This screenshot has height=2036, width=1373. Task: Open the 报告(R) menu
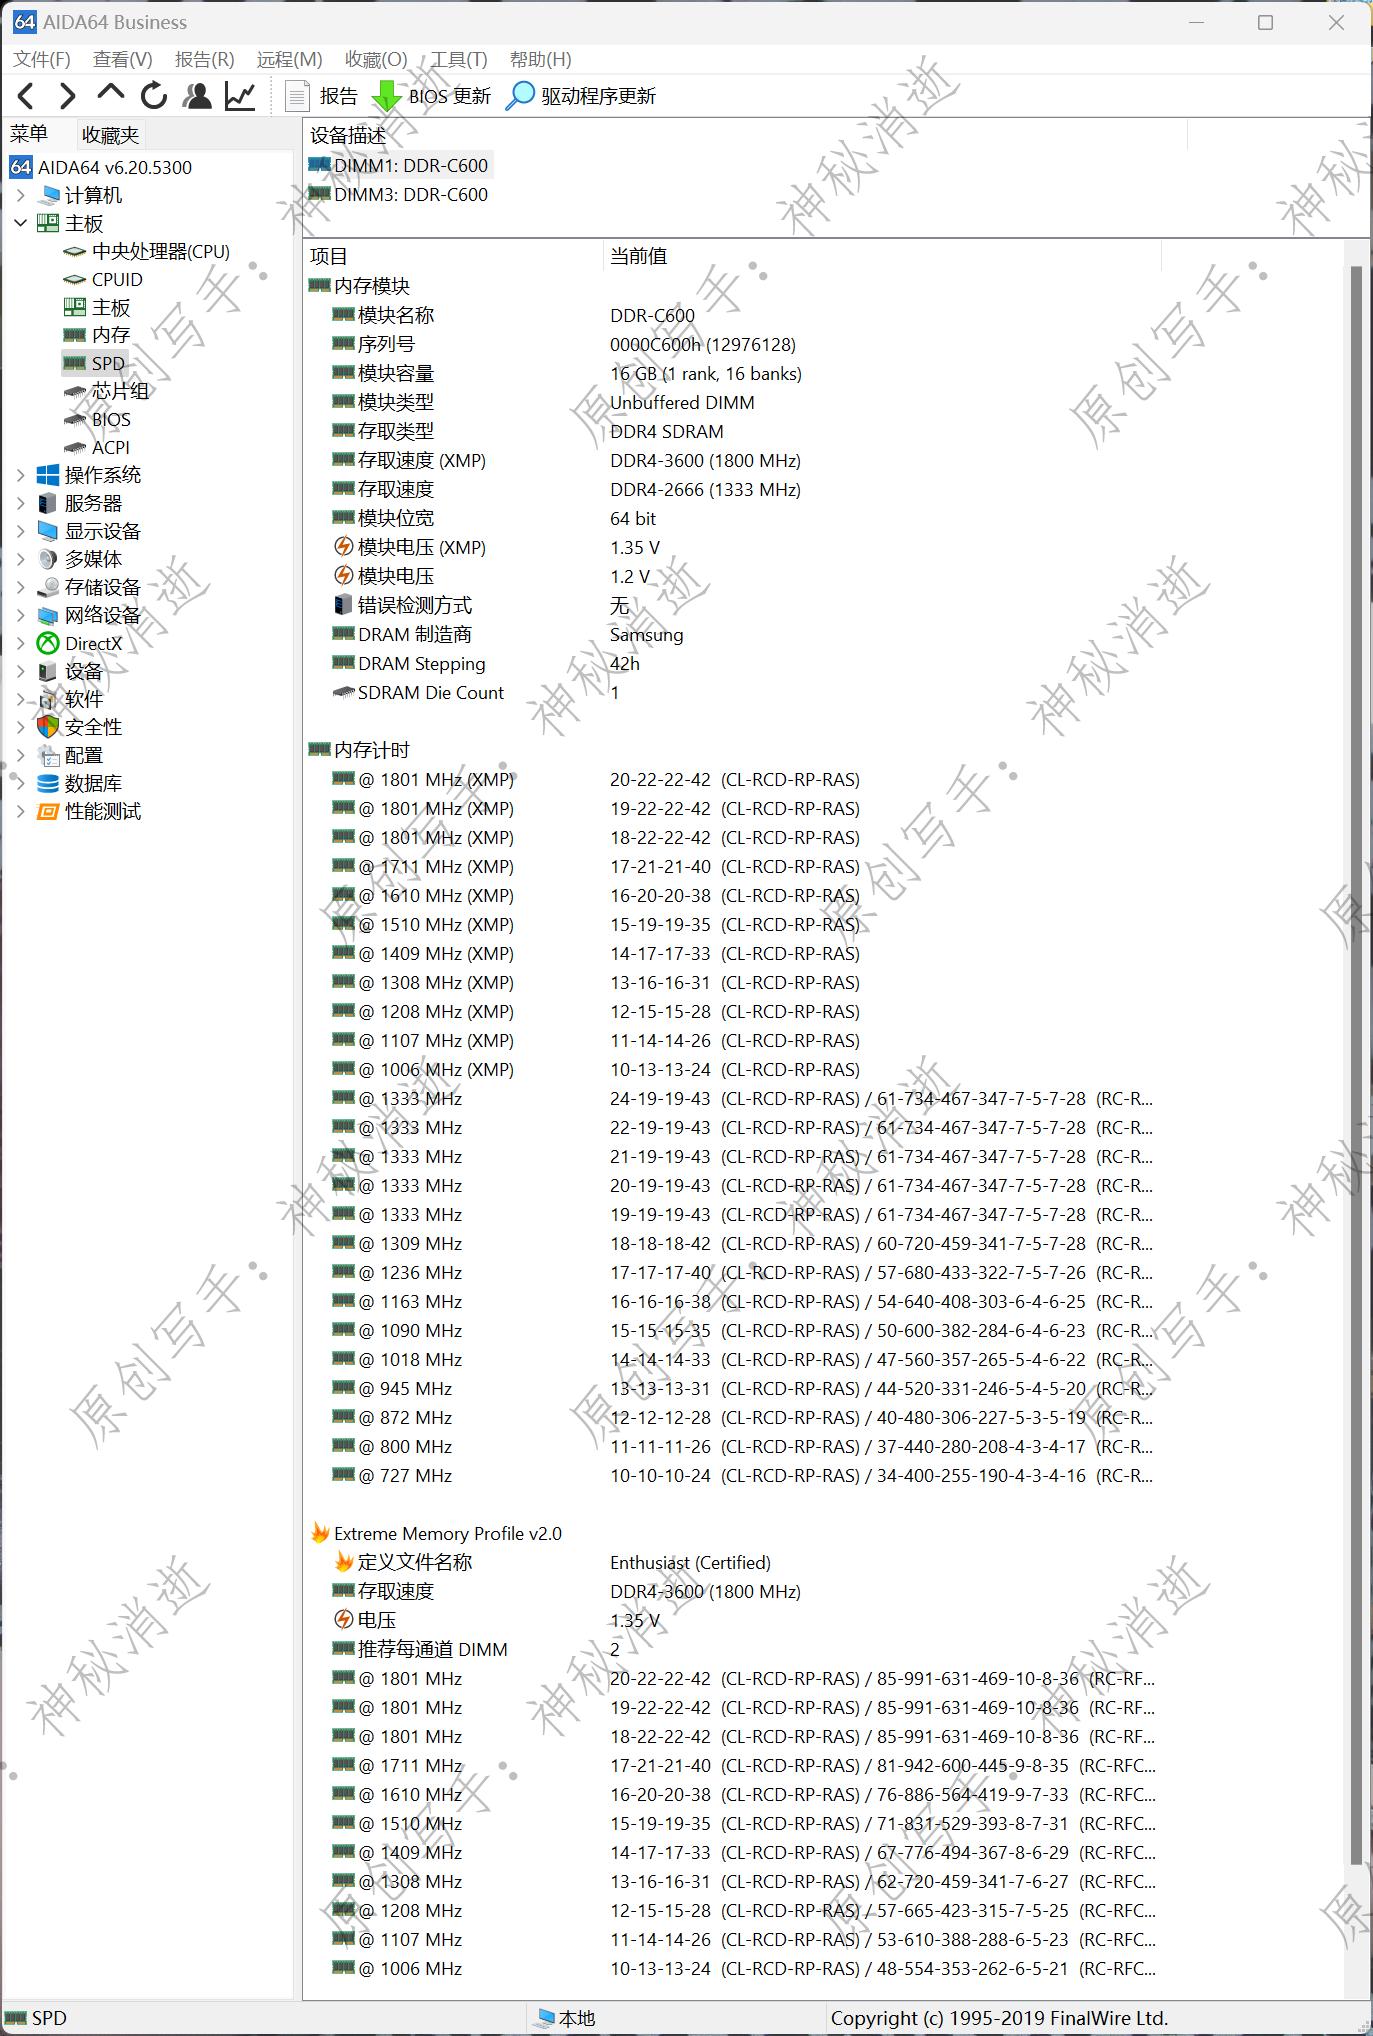tap(205, 59)
